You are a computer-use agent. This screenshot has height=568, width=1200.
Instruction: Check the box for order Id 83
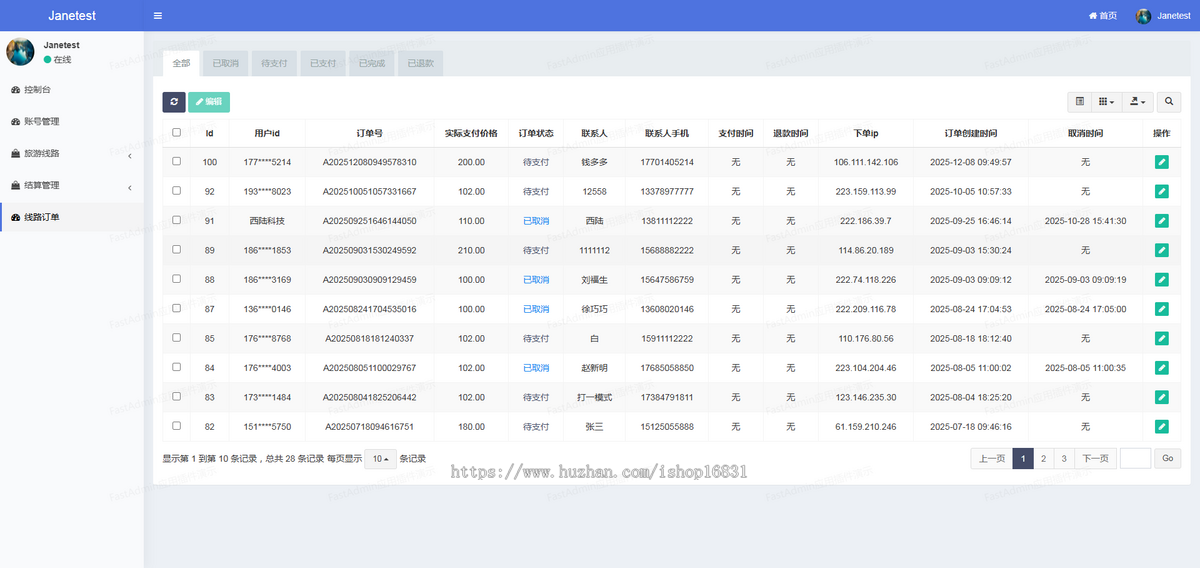(177, 397)
